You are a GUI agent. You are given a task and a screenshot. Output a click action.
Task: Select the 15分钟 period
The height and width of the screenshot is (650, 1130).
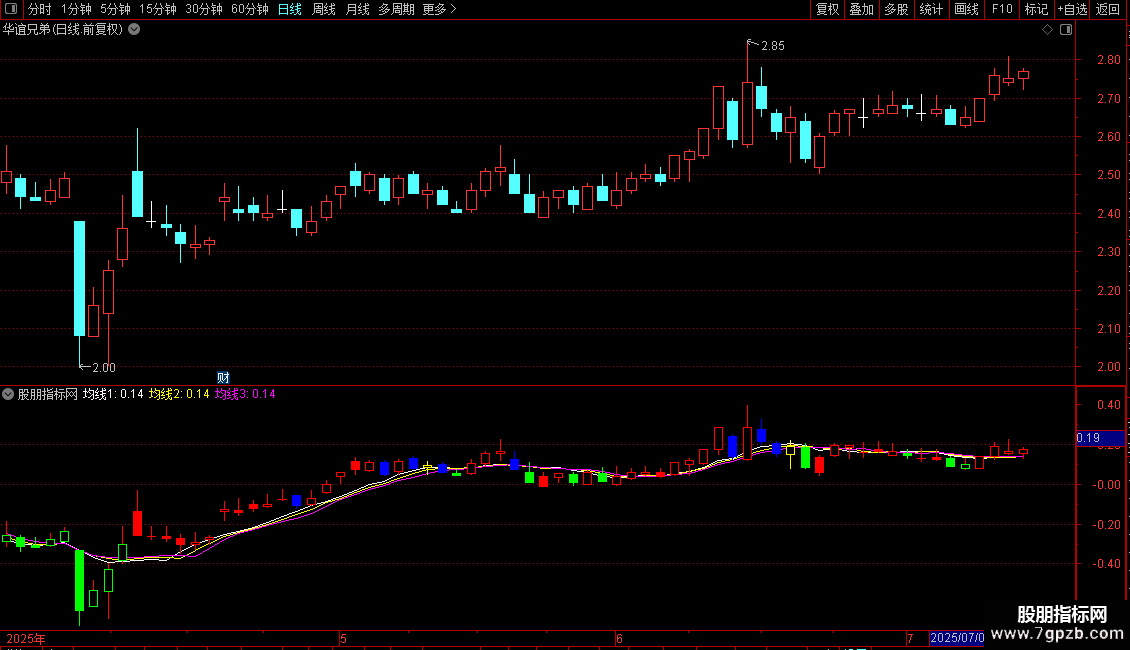point(157,9)
